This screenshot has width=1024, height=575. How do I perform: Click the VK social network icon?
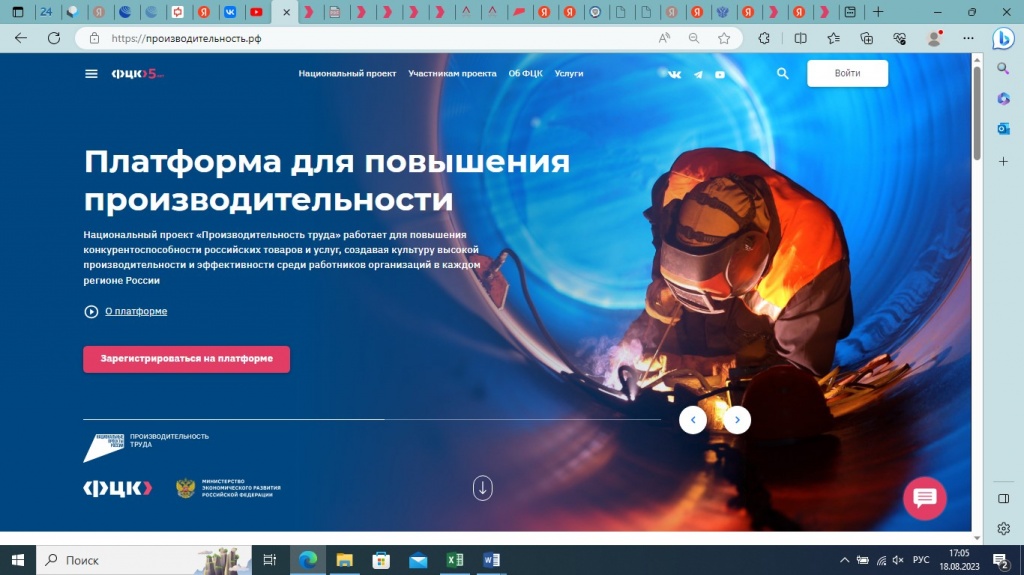675,74
